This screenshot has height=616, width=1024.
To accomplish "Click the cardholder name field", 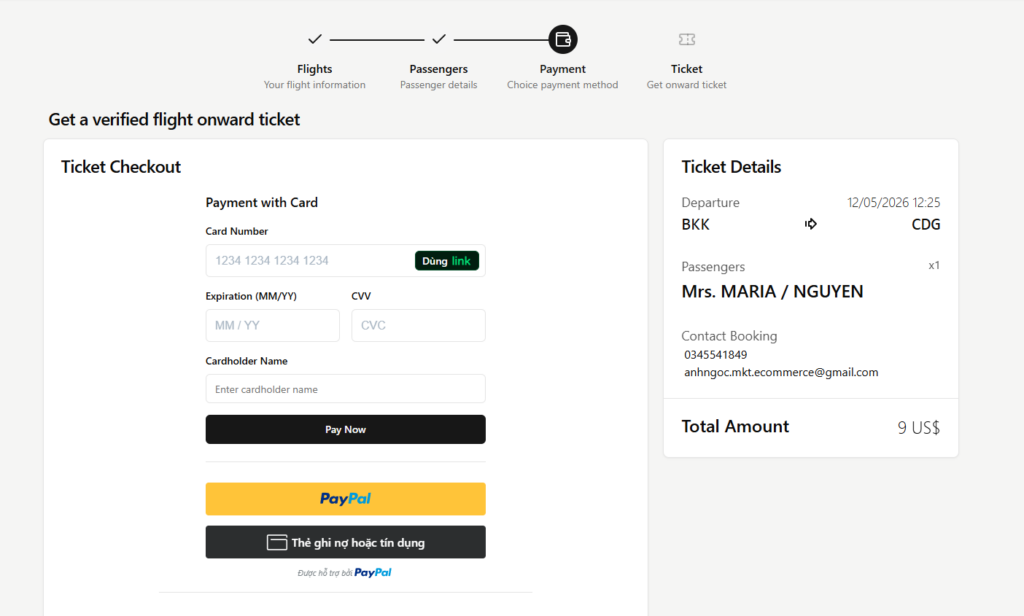I will 345,388.
